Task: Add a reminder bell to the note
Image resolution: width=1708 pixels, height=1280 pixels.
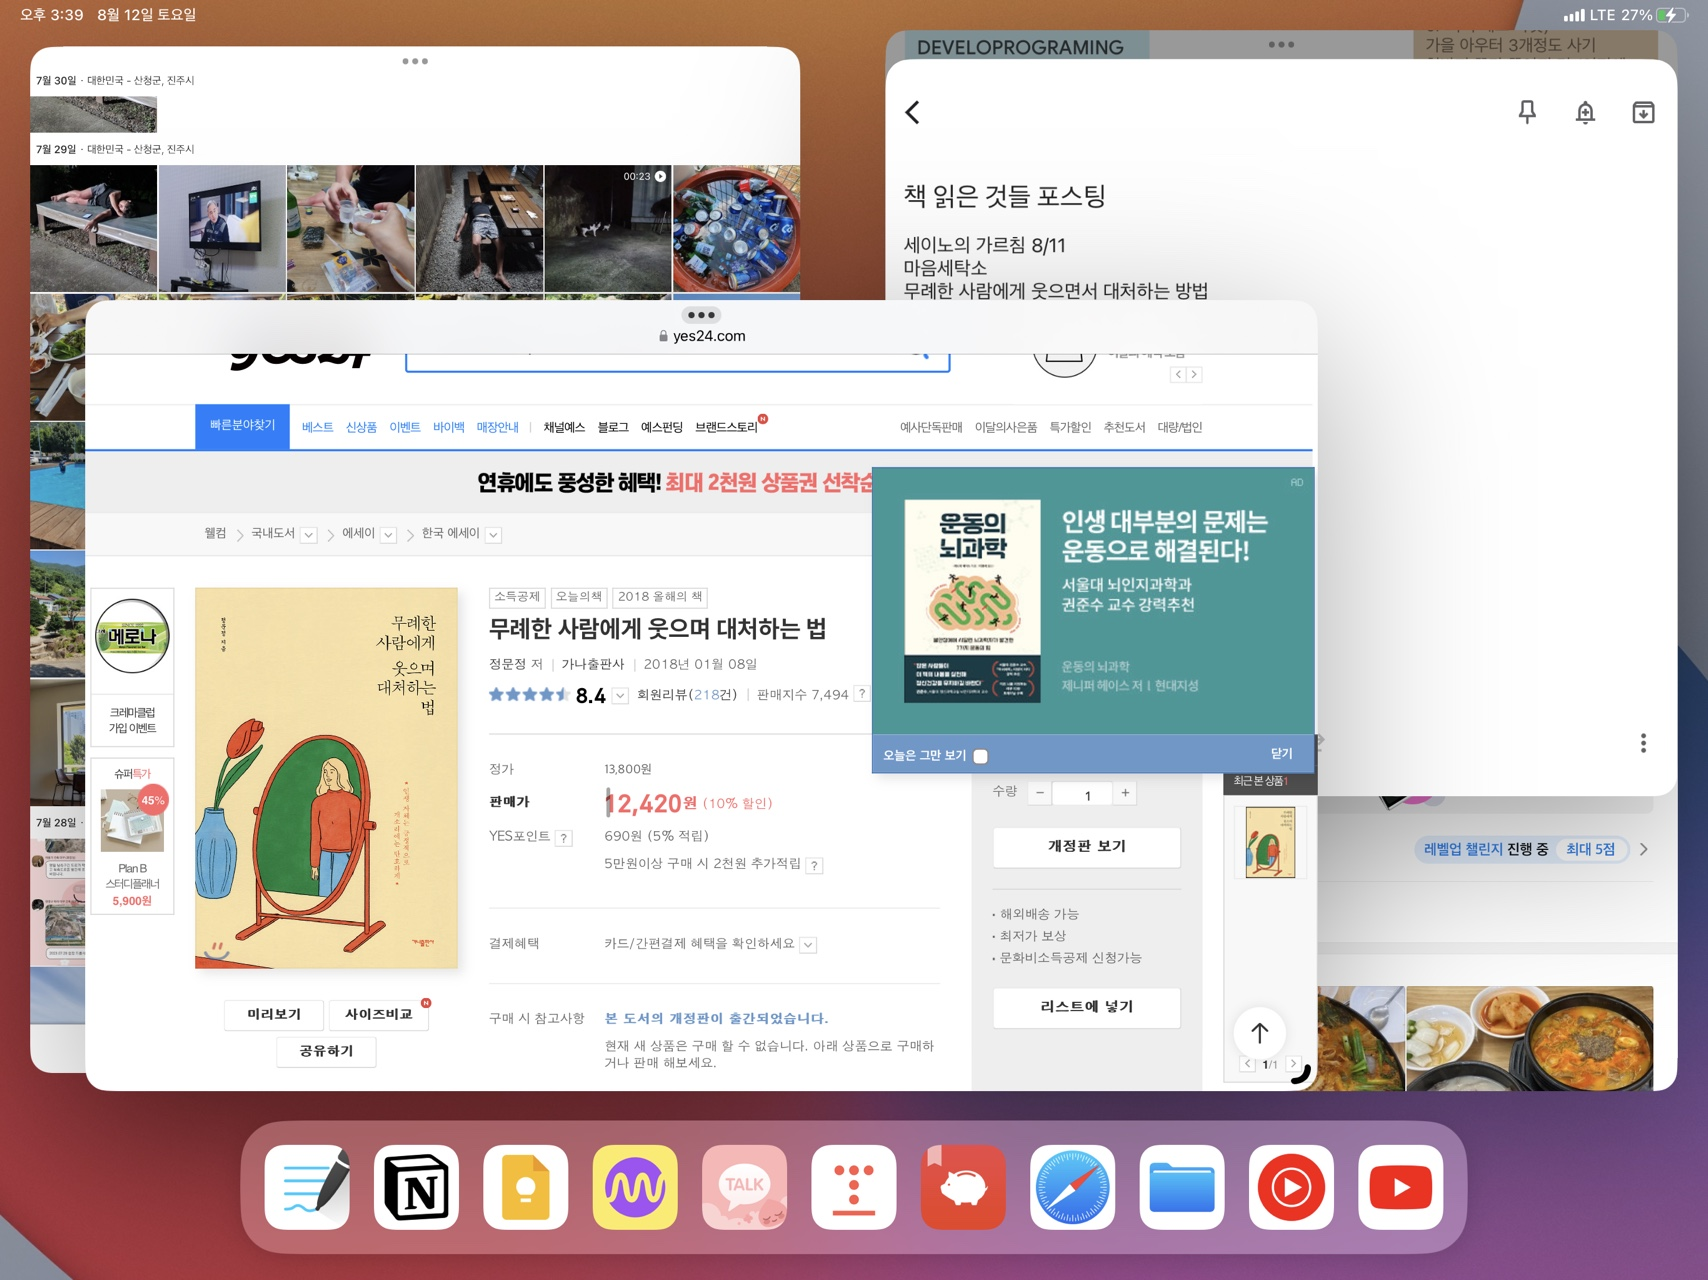Action: click(x=1585, y=112)
